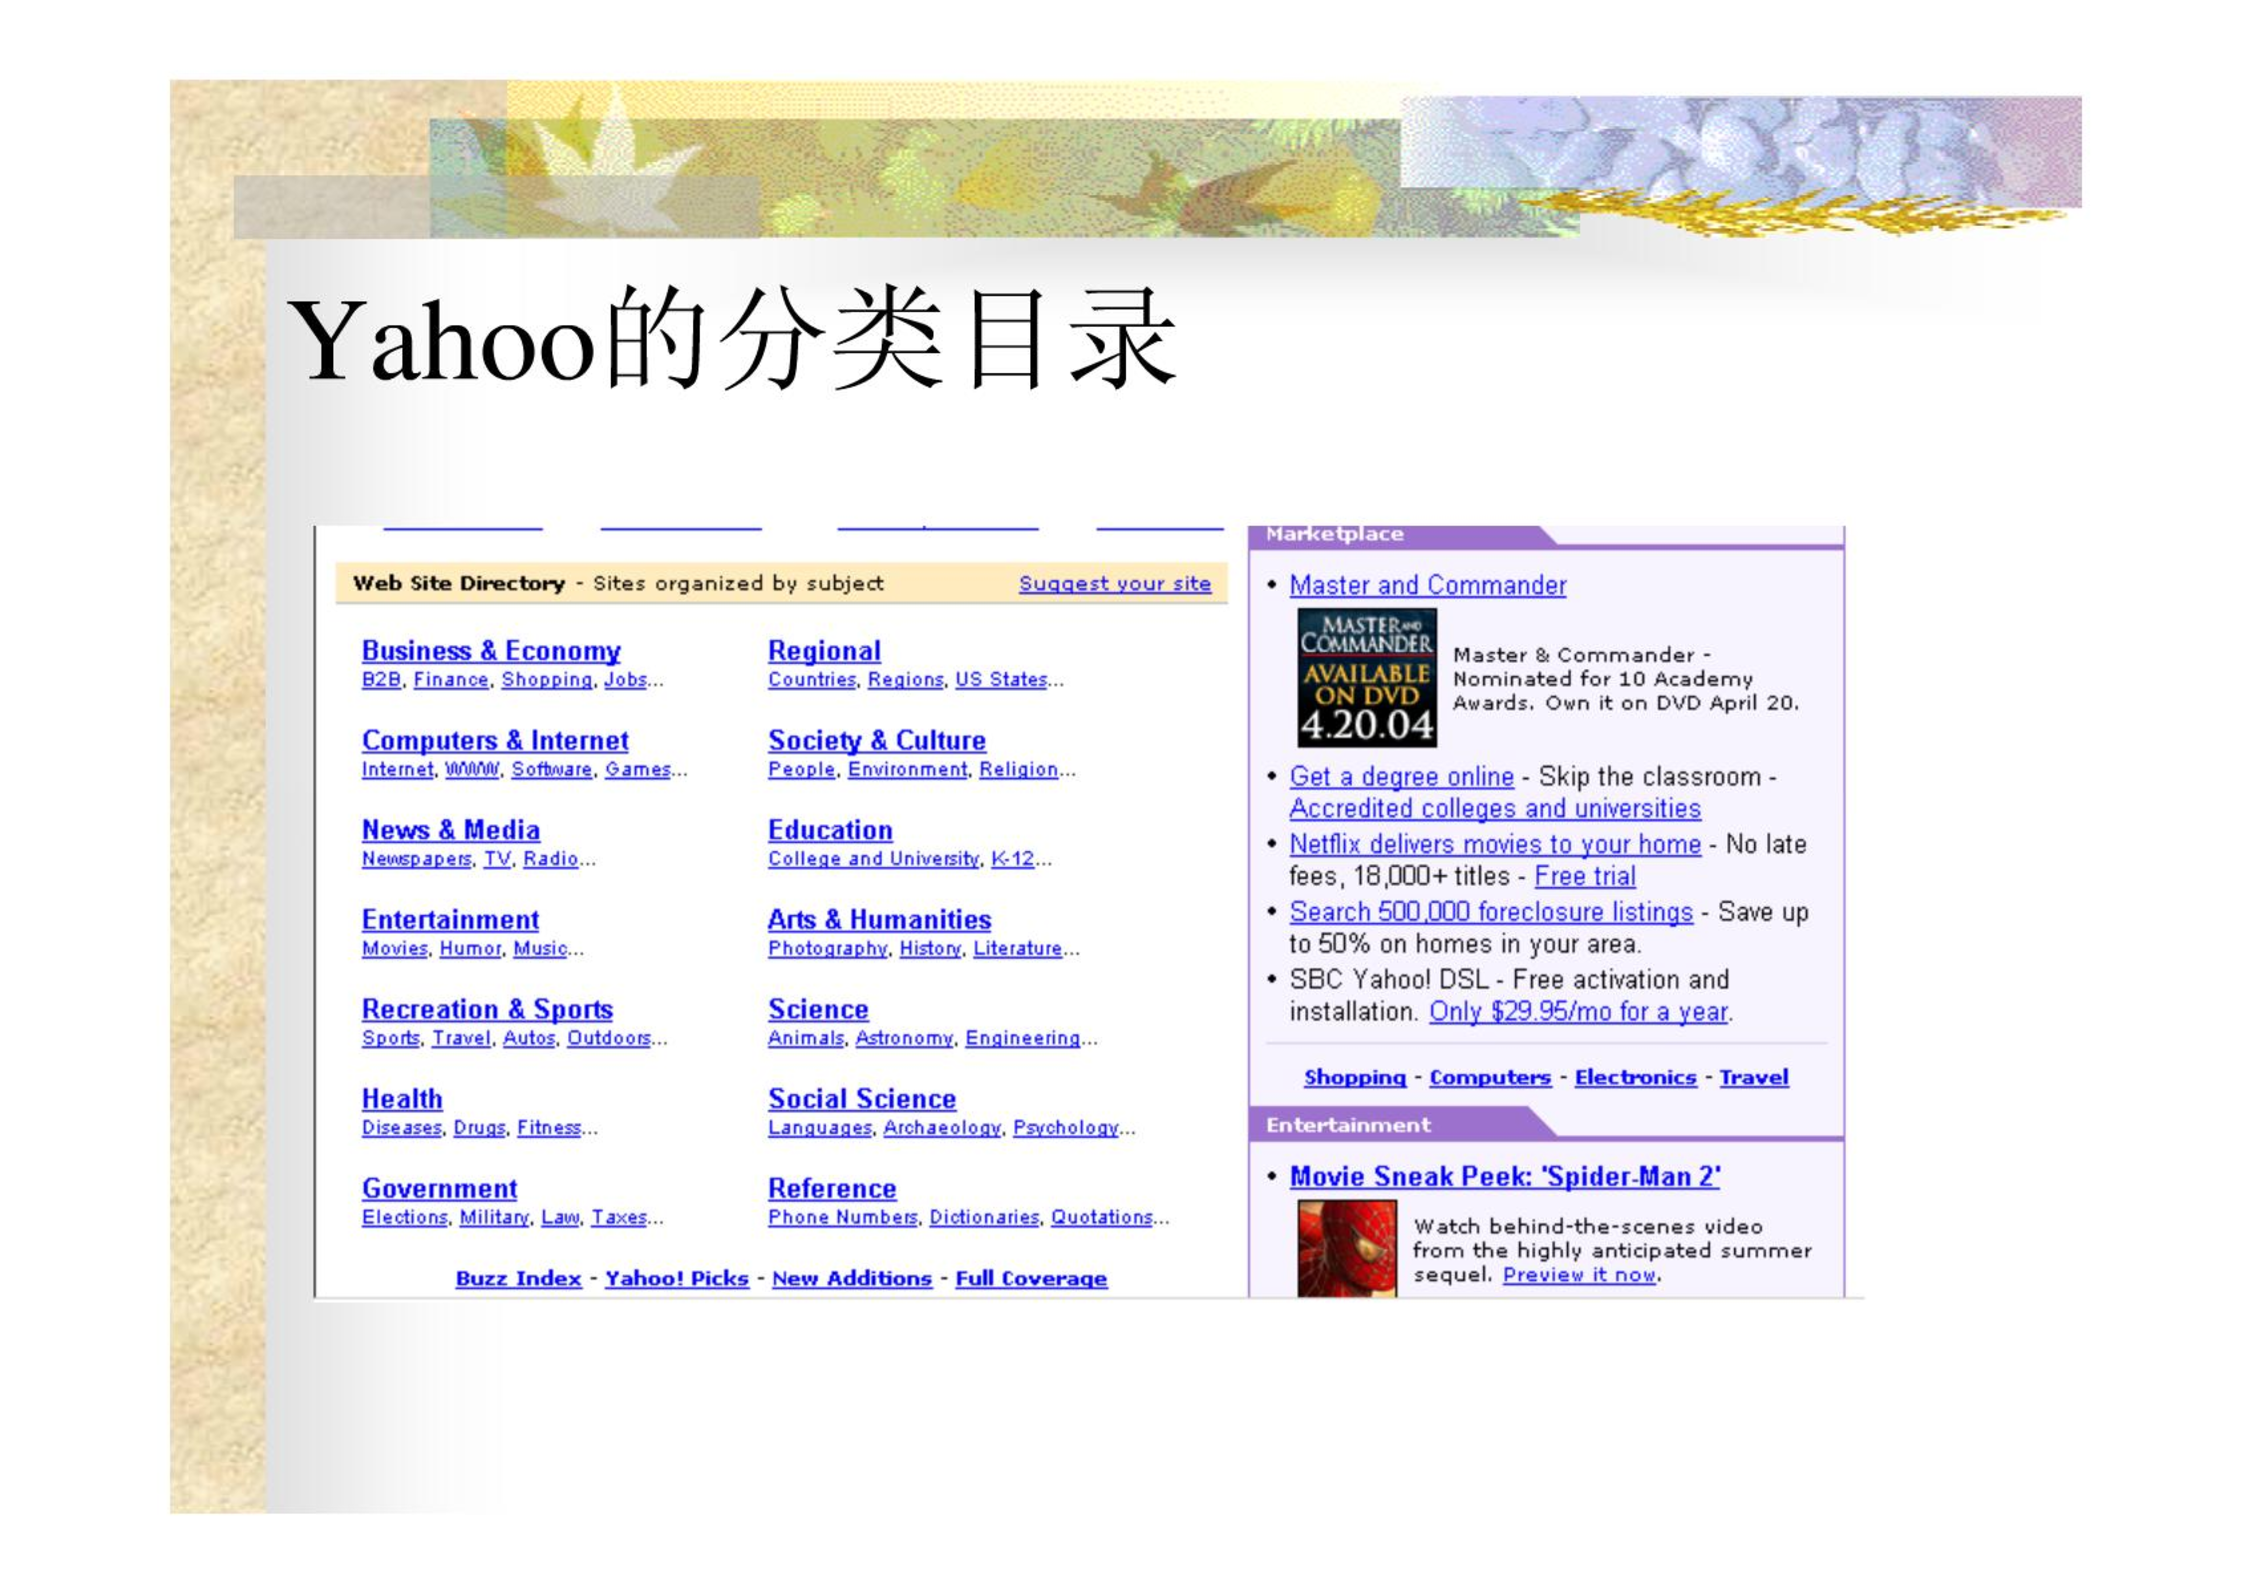This screenshot has width=2252, height=1594.
Task: Click Get a degree online link
Action: click(1401, 777)
